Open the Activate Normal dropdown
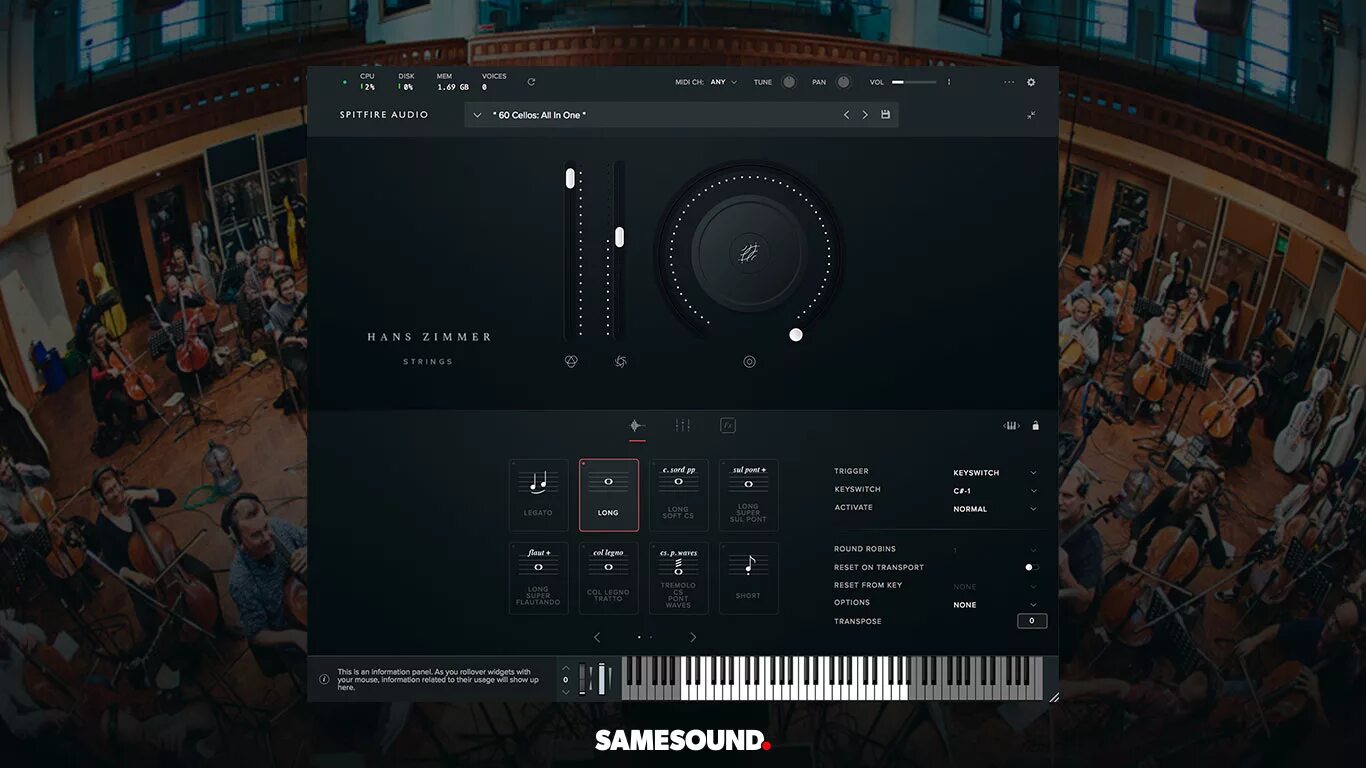 (x=994, y=509)
